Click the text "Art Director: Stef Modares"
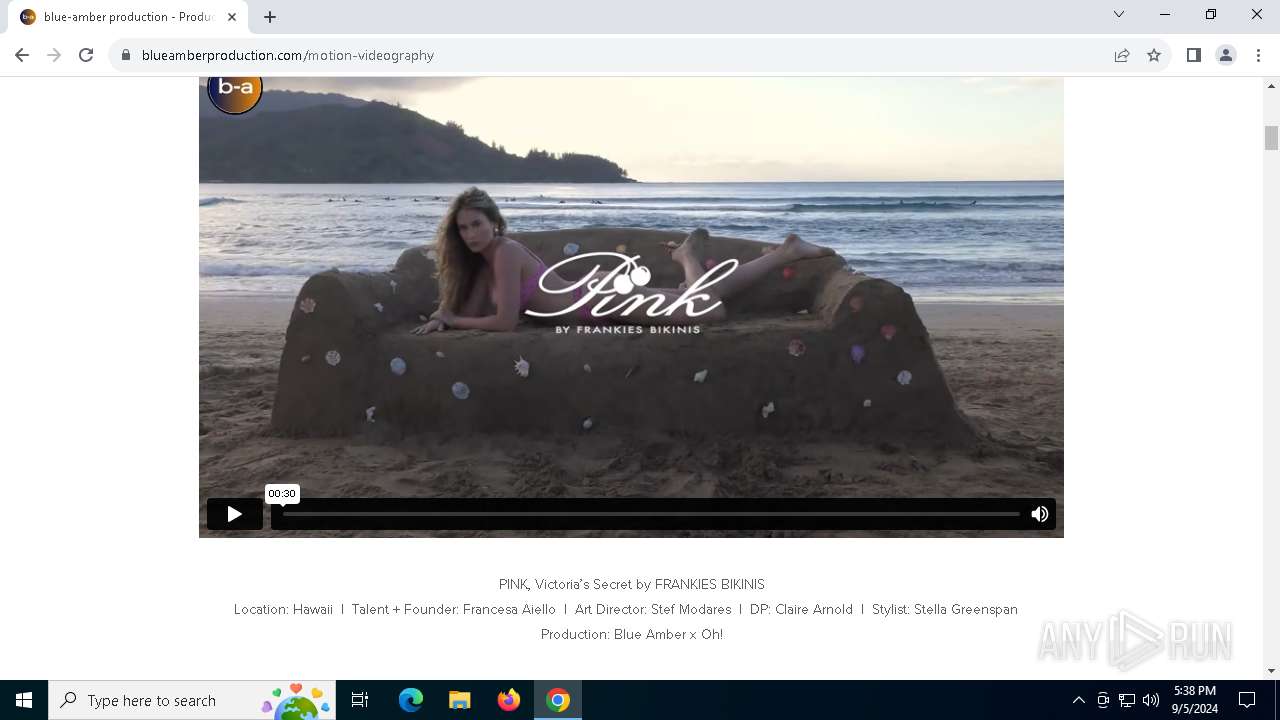 pyautogui.click(x=653, y=609)
